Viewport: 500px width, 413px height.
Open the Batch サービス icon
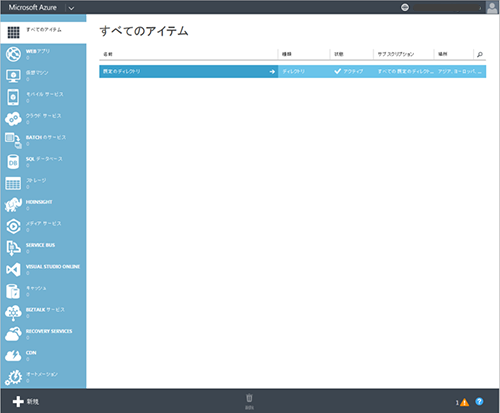tap(13, 140)
